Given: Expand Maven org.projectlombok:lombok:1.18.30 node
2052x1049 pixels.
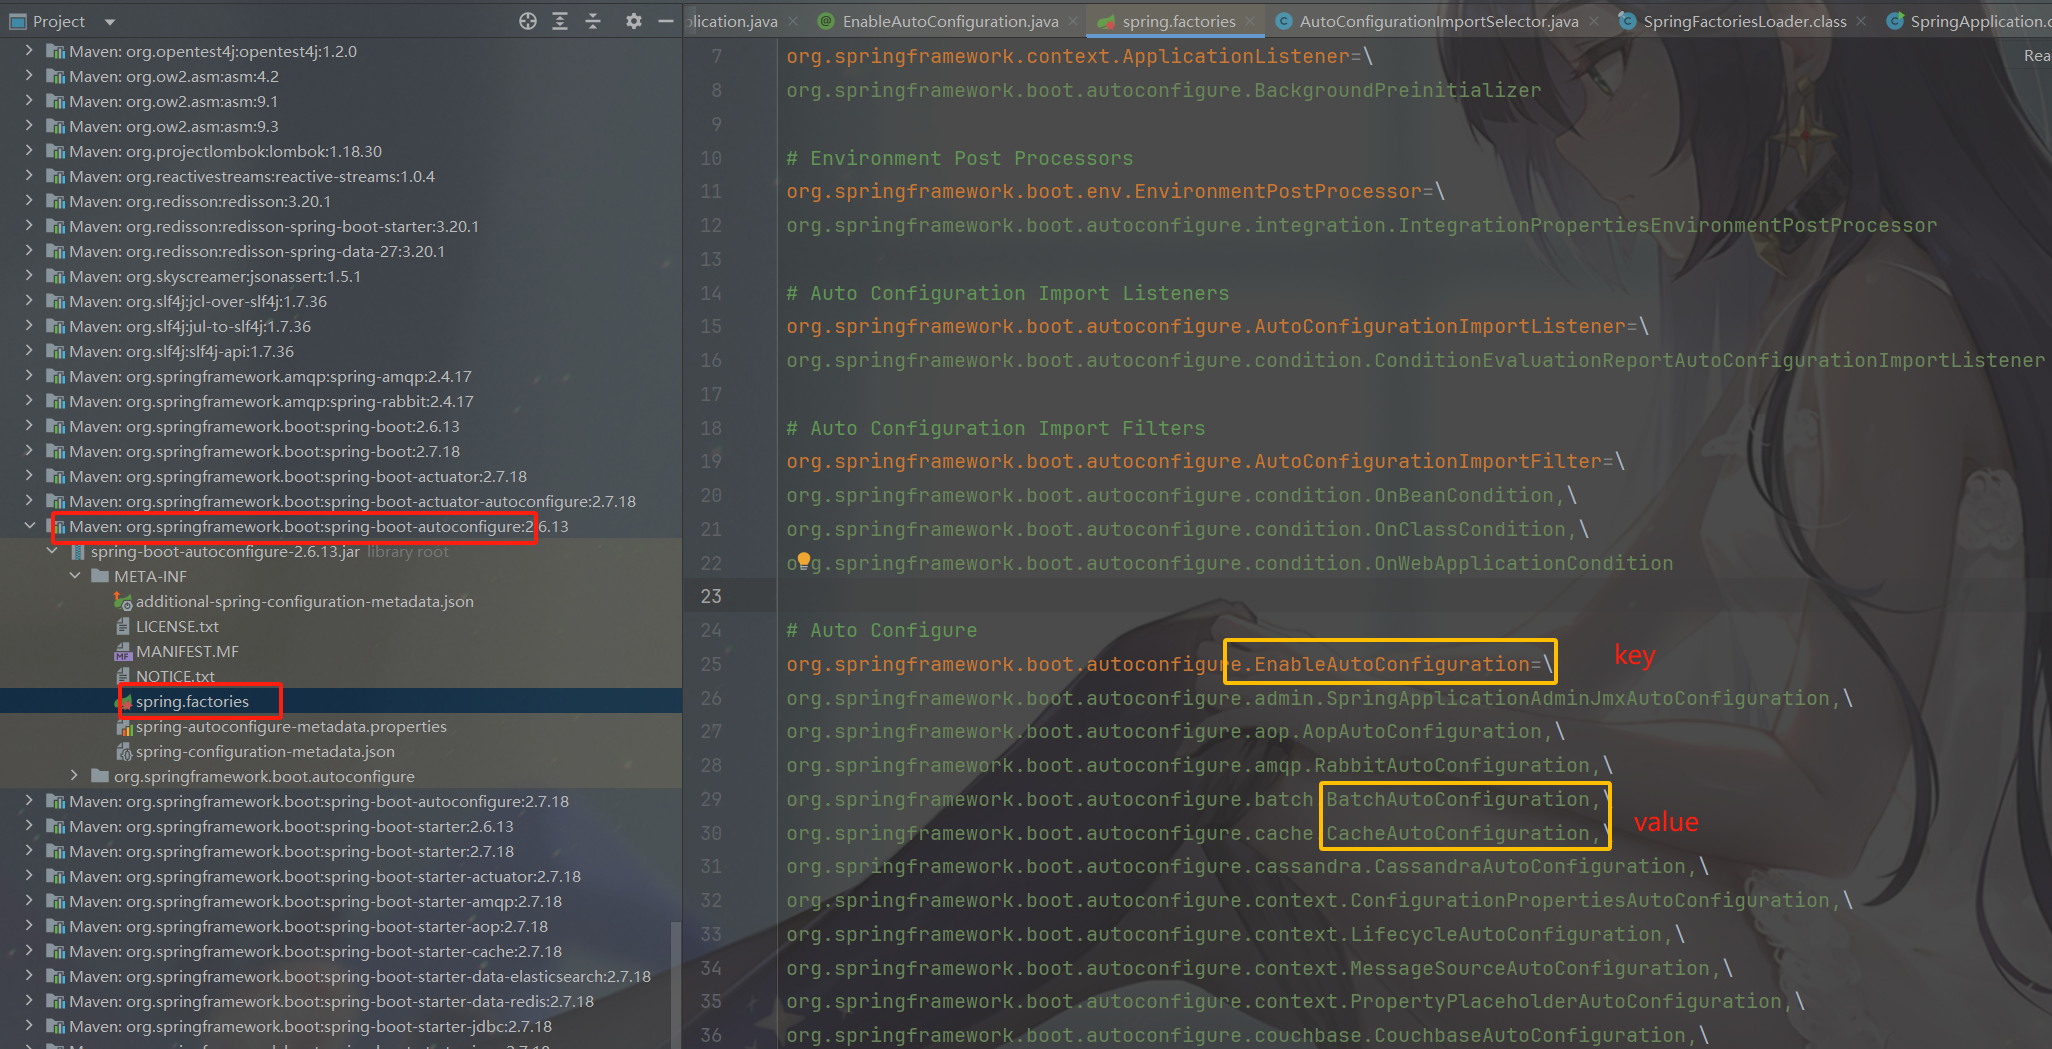Looking at the screenshot, I should click(x=29, y=151).
